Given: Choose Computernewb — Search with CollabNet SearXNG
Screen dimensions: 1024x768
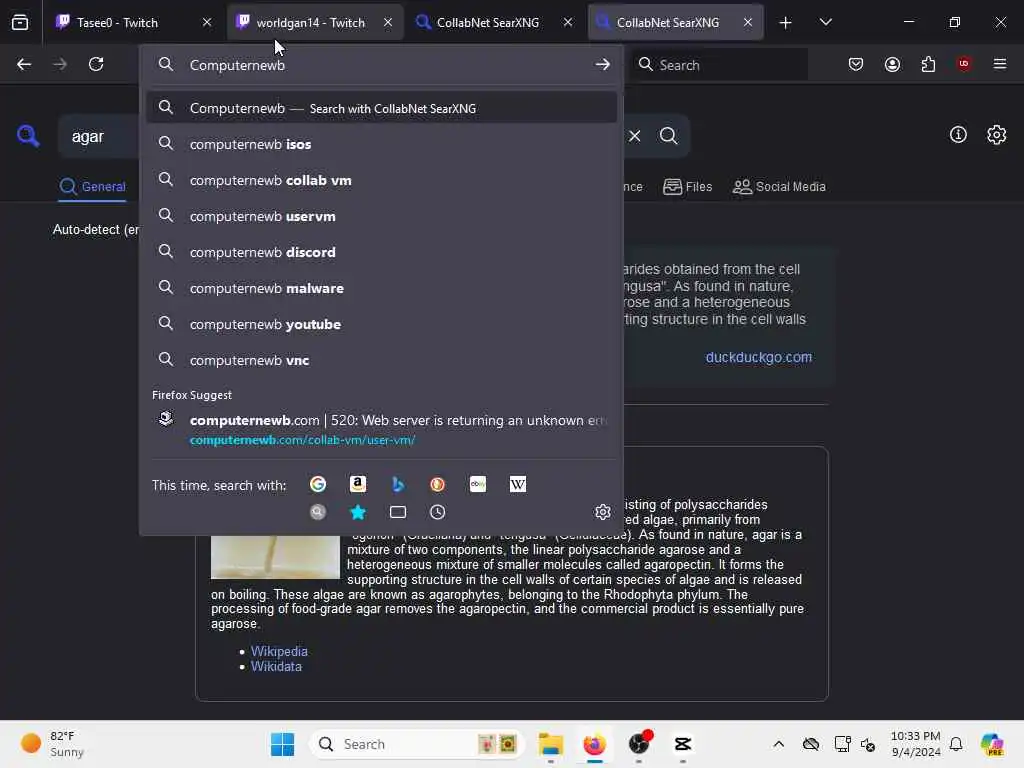Looking at the screenshot, I should (381, 108).
